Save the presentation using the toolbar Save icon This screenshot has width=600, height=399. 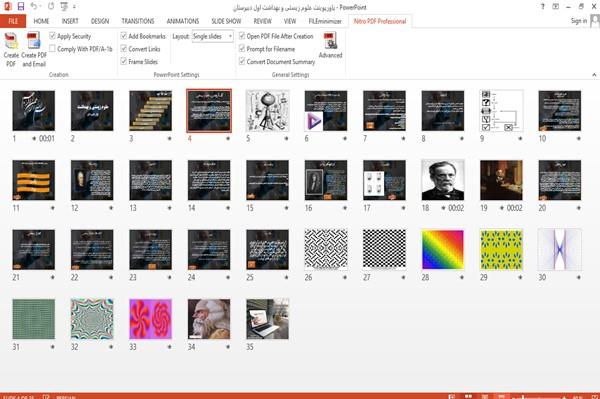(x=21, y=7)
